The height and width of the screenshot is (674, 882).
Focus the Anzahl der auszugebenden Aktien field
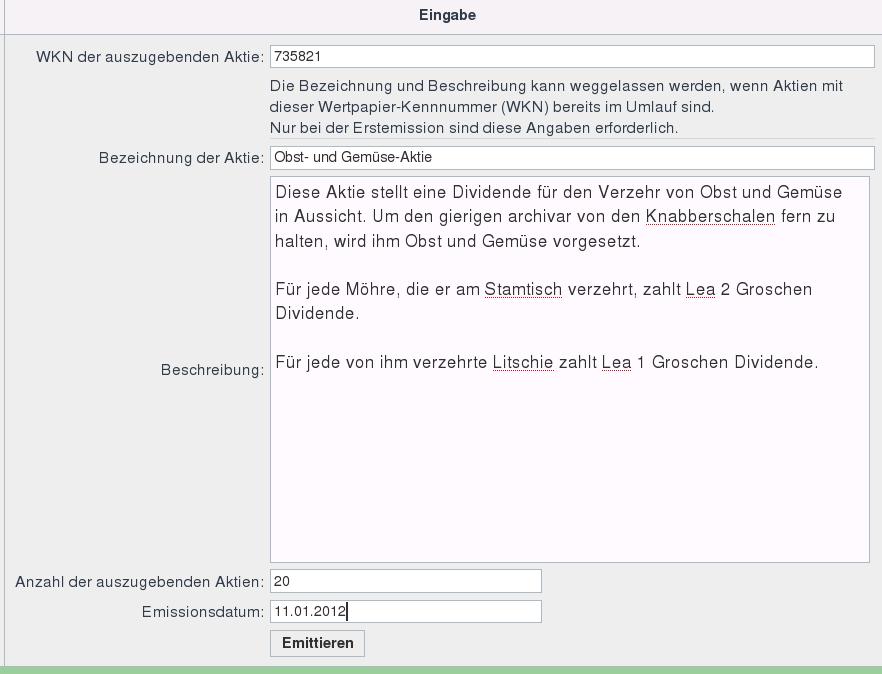[405, 581]
